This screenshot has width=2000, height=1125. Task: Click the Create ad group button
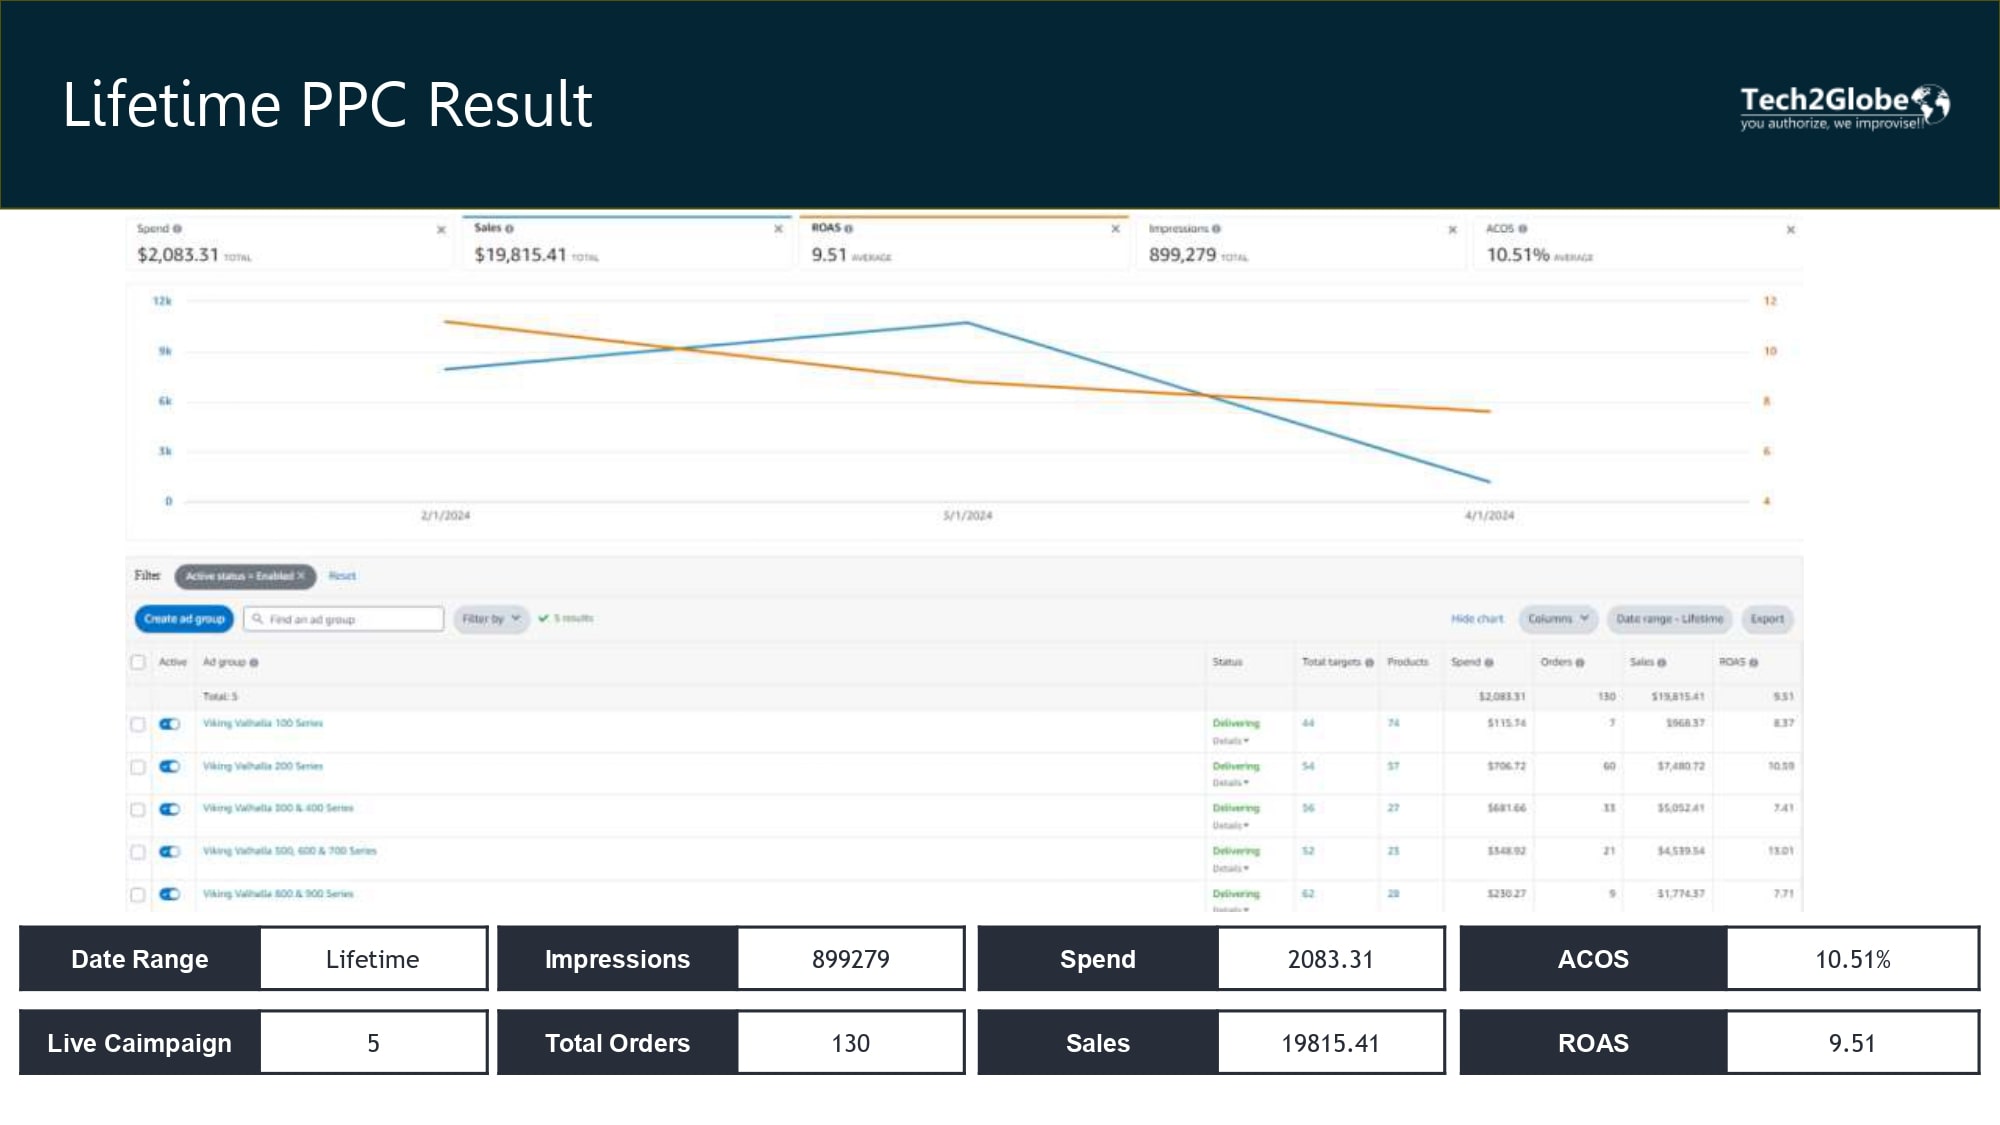184,619
